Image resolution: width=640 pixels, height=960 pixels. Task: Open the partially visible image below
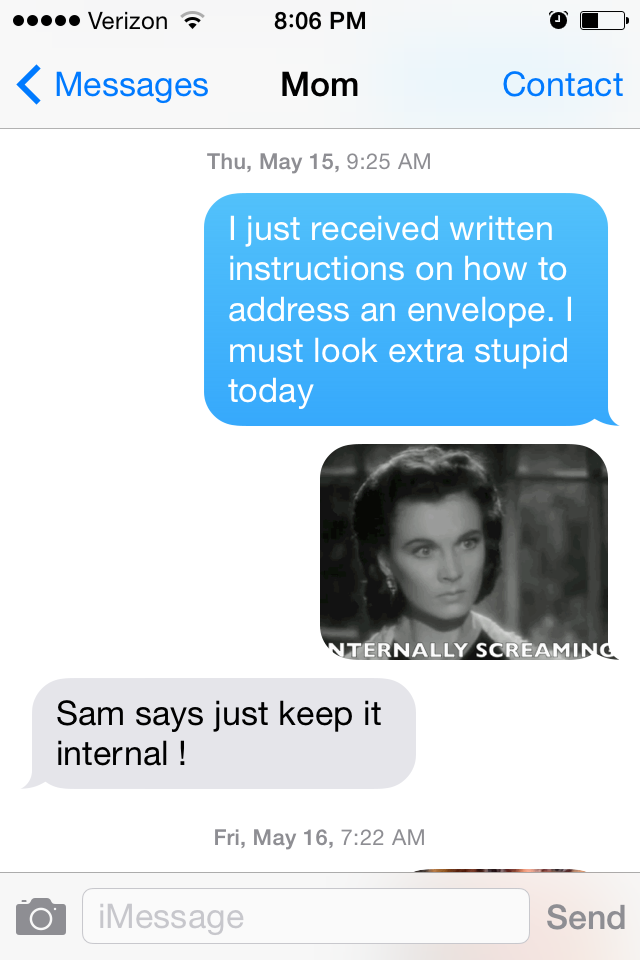tap(499, 870)
